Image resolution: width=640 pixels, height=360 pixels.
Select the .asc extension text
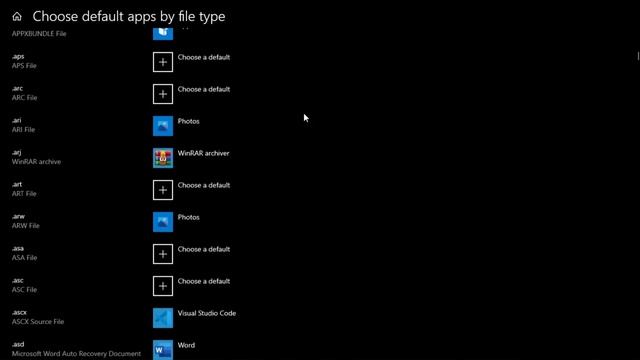[18, 280]
